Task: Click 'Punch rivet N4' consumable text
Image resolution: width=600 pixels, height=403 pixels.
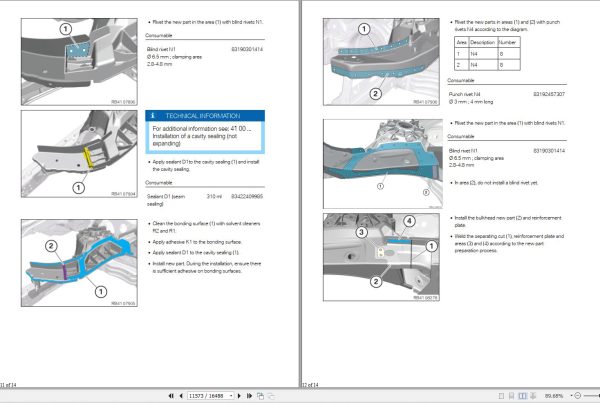Action: pos(465,94)
